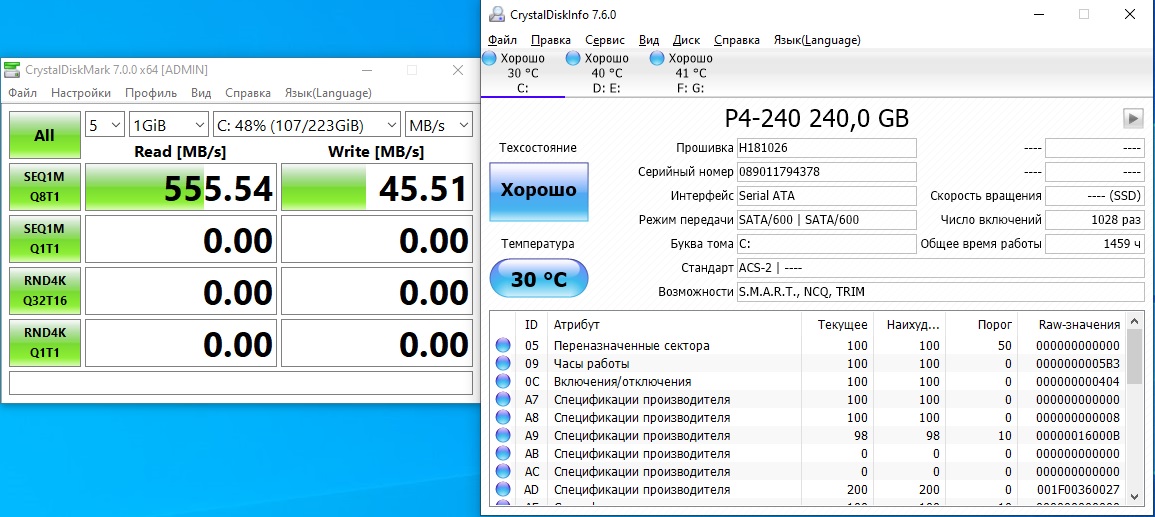Image resolution: width=1155 pixels, height=517 pixels.
Task: Click status orb for attribute A7 row
Action: 503,399
